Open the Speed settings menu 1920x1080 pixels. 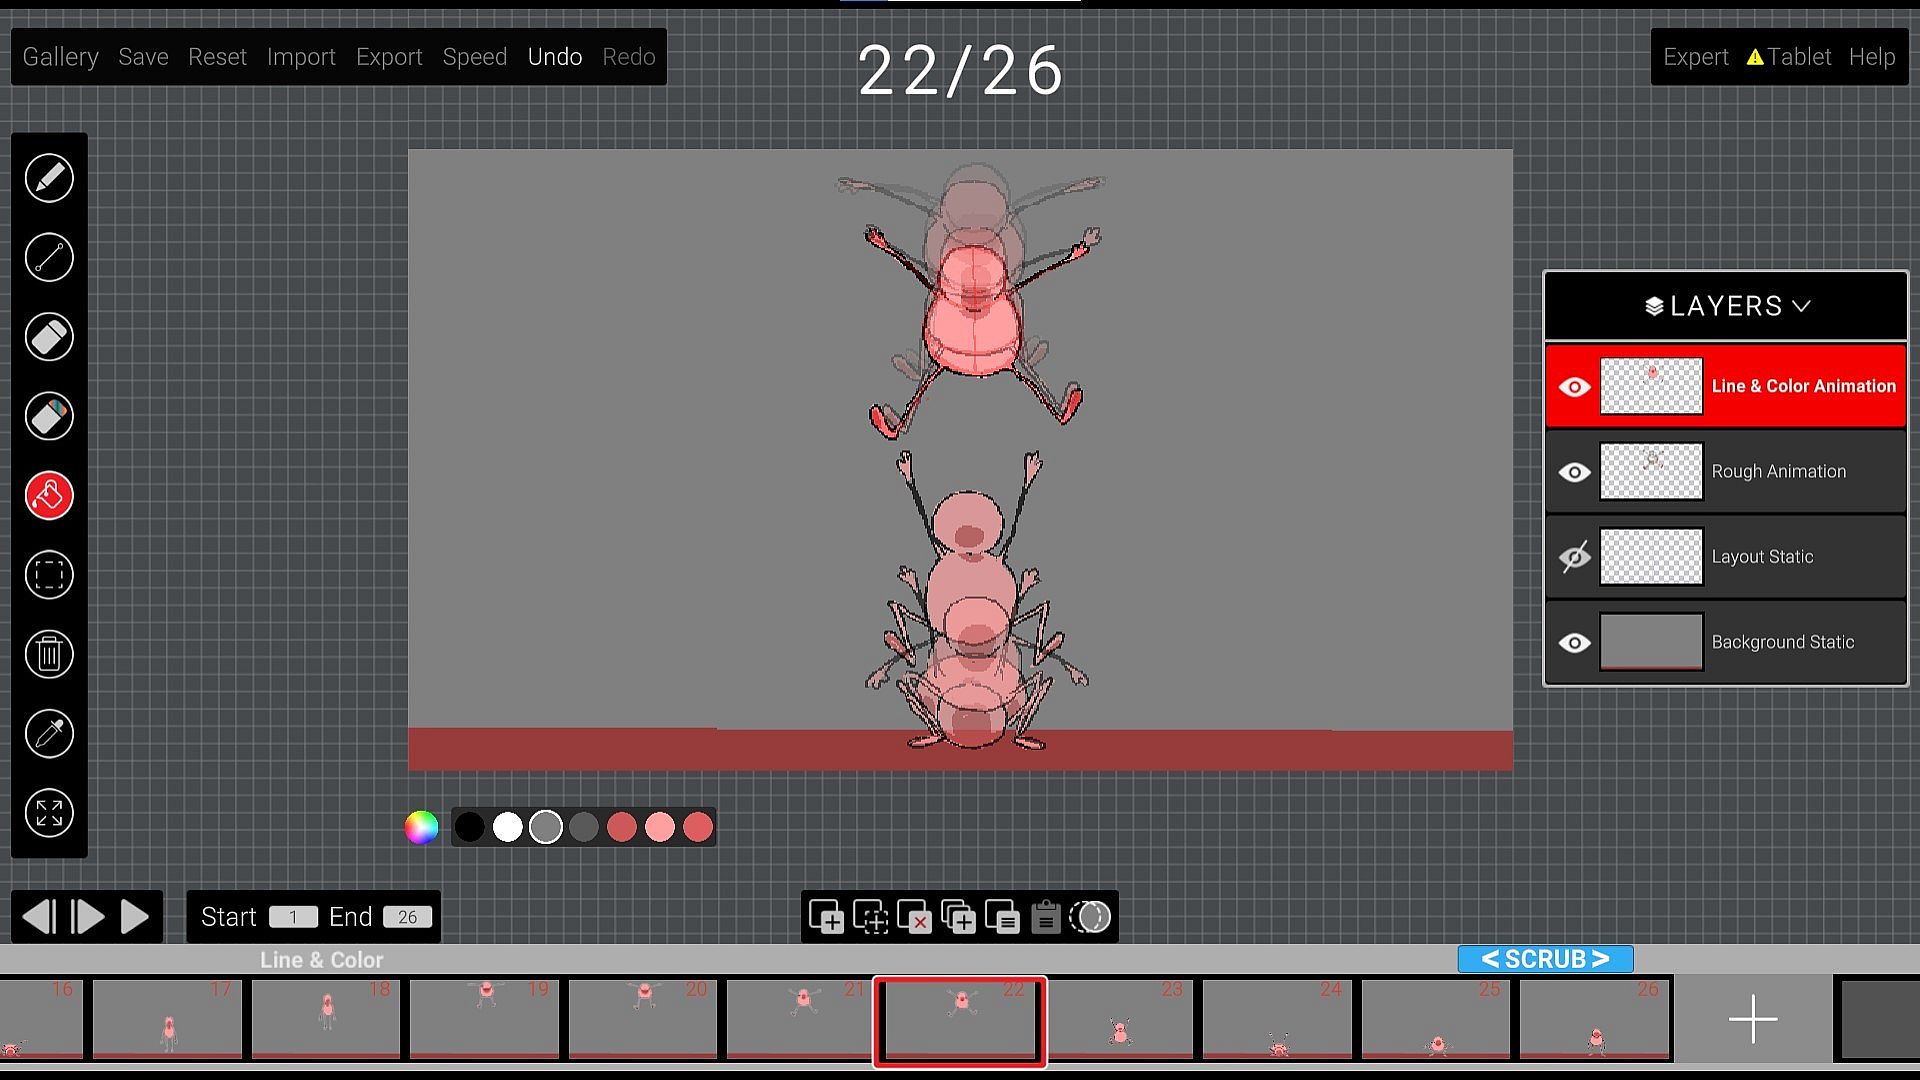click(474, 57)
